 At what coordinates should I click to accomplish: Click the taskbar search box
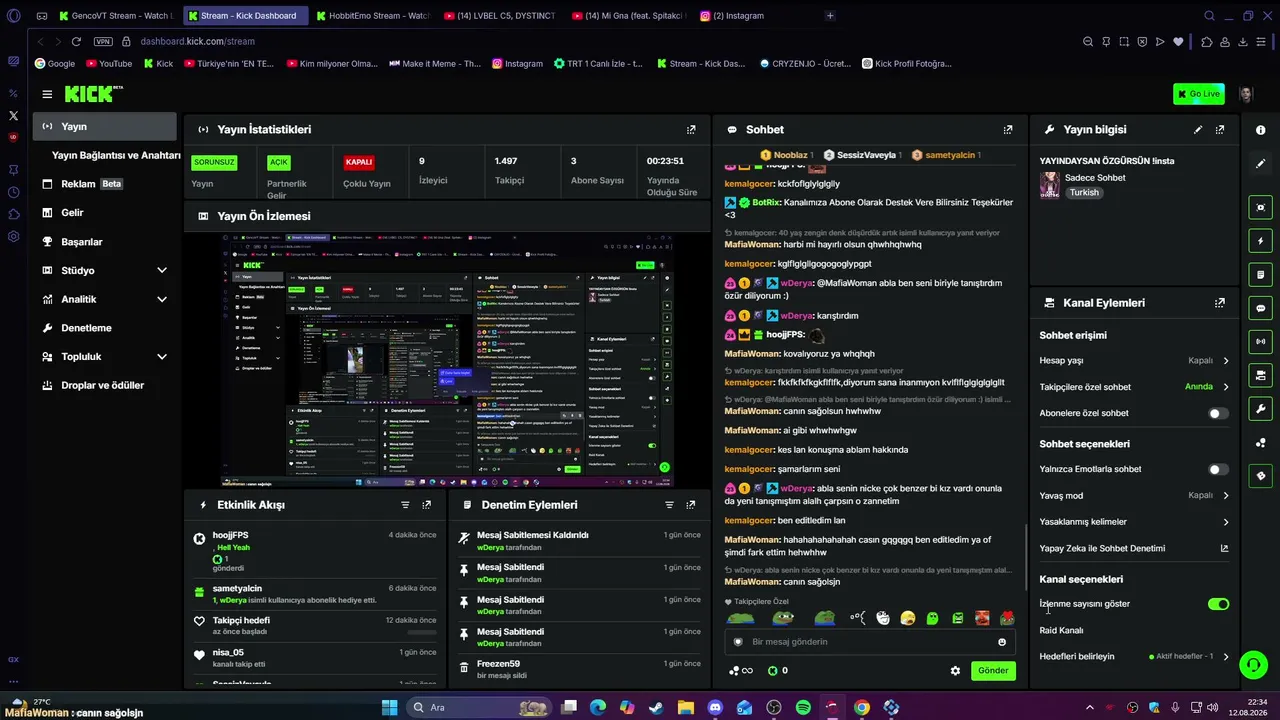(477, 708)
